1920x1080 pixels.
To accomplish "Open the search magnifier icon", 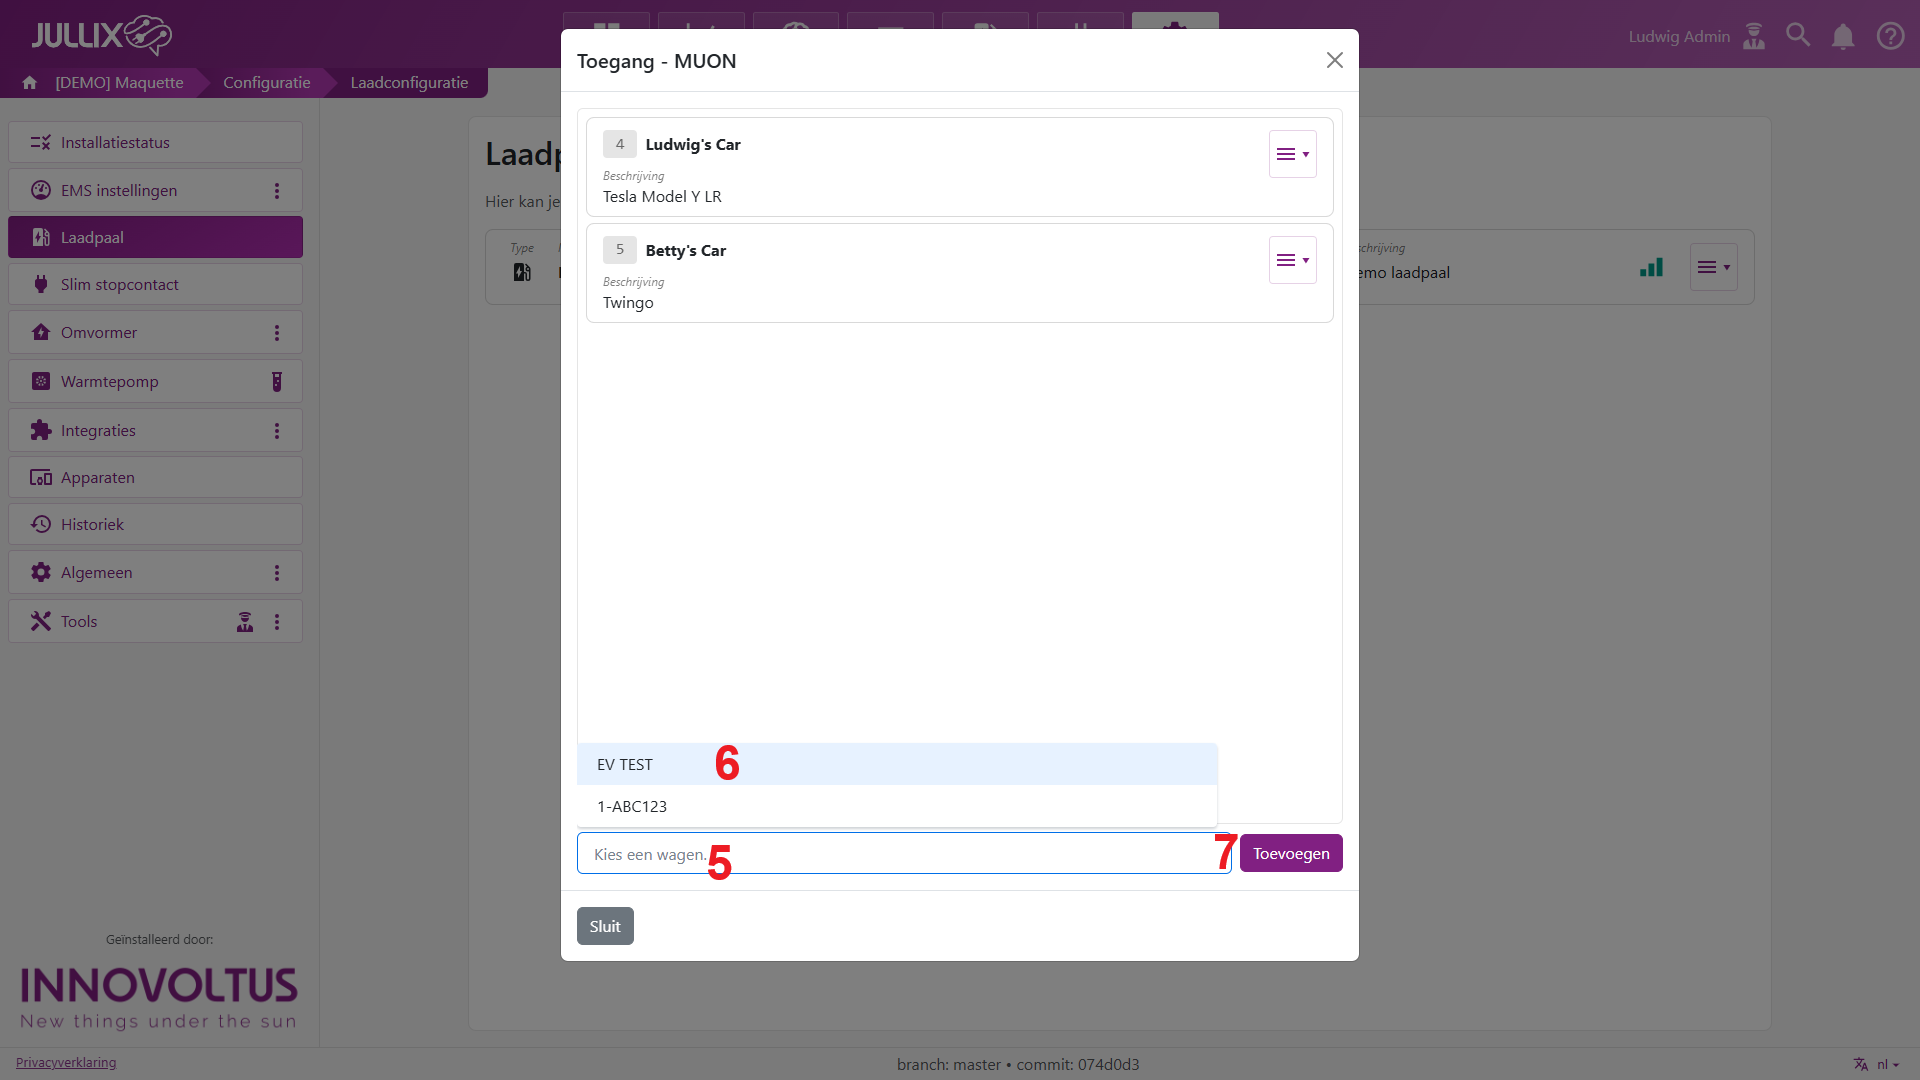I will point(1798,36).
